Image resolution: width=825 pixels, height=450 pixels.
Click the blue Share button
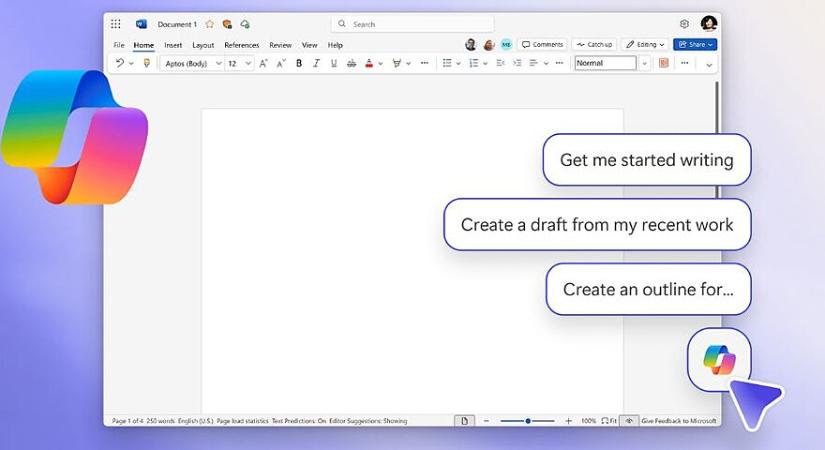[x=695, y=45]
